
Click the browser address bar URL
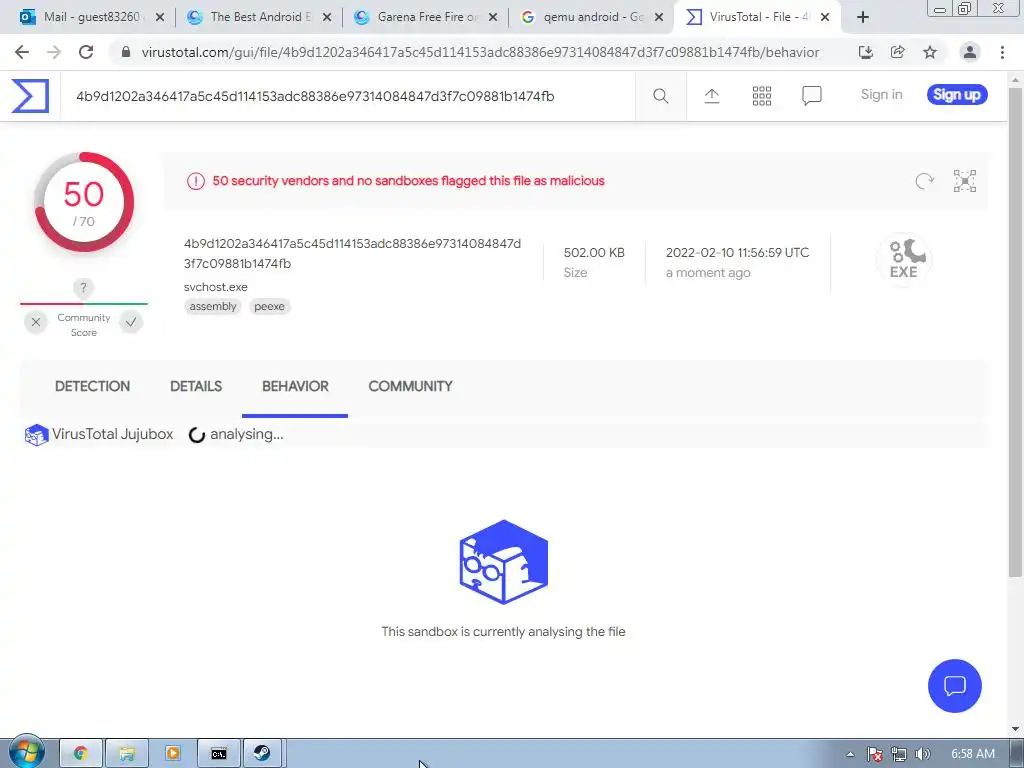click(480, 52)
